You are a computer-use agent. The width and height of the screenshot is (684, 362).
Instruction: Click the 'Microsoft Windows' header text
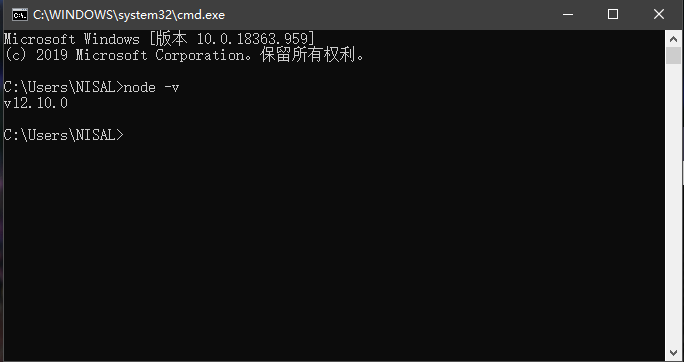(x=72, y=39)
